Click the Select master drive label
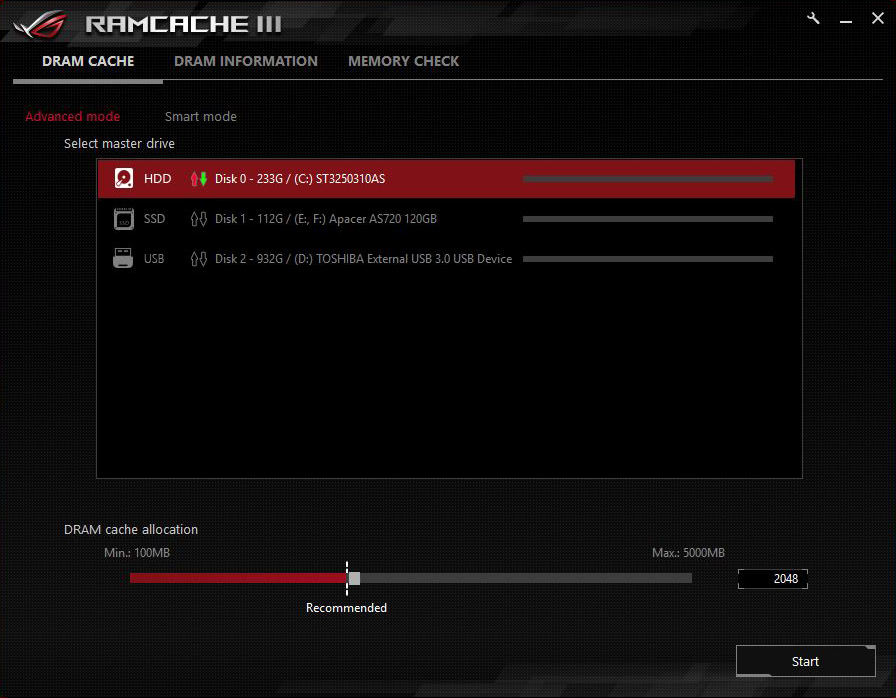 click(x=119, y=143)
